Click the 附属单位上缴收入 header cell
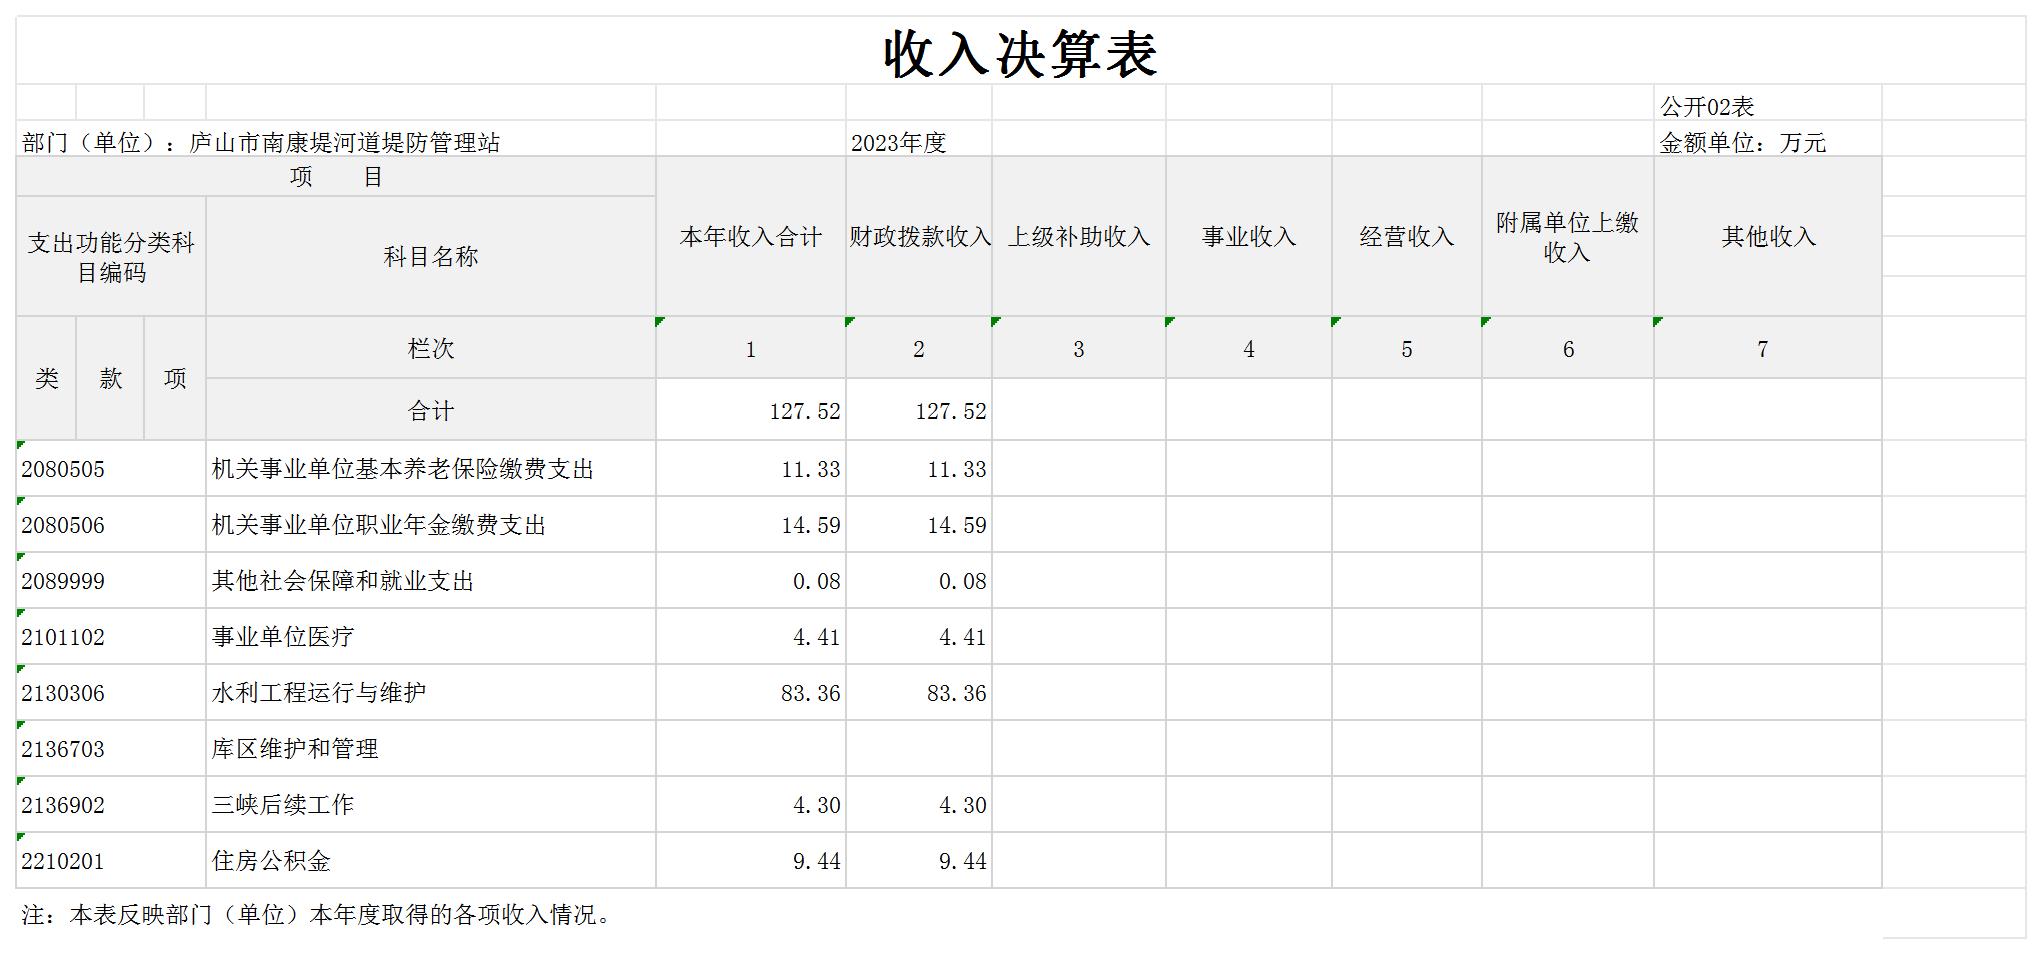This screenshot has width=2042, height=954. click(1567, 237)
